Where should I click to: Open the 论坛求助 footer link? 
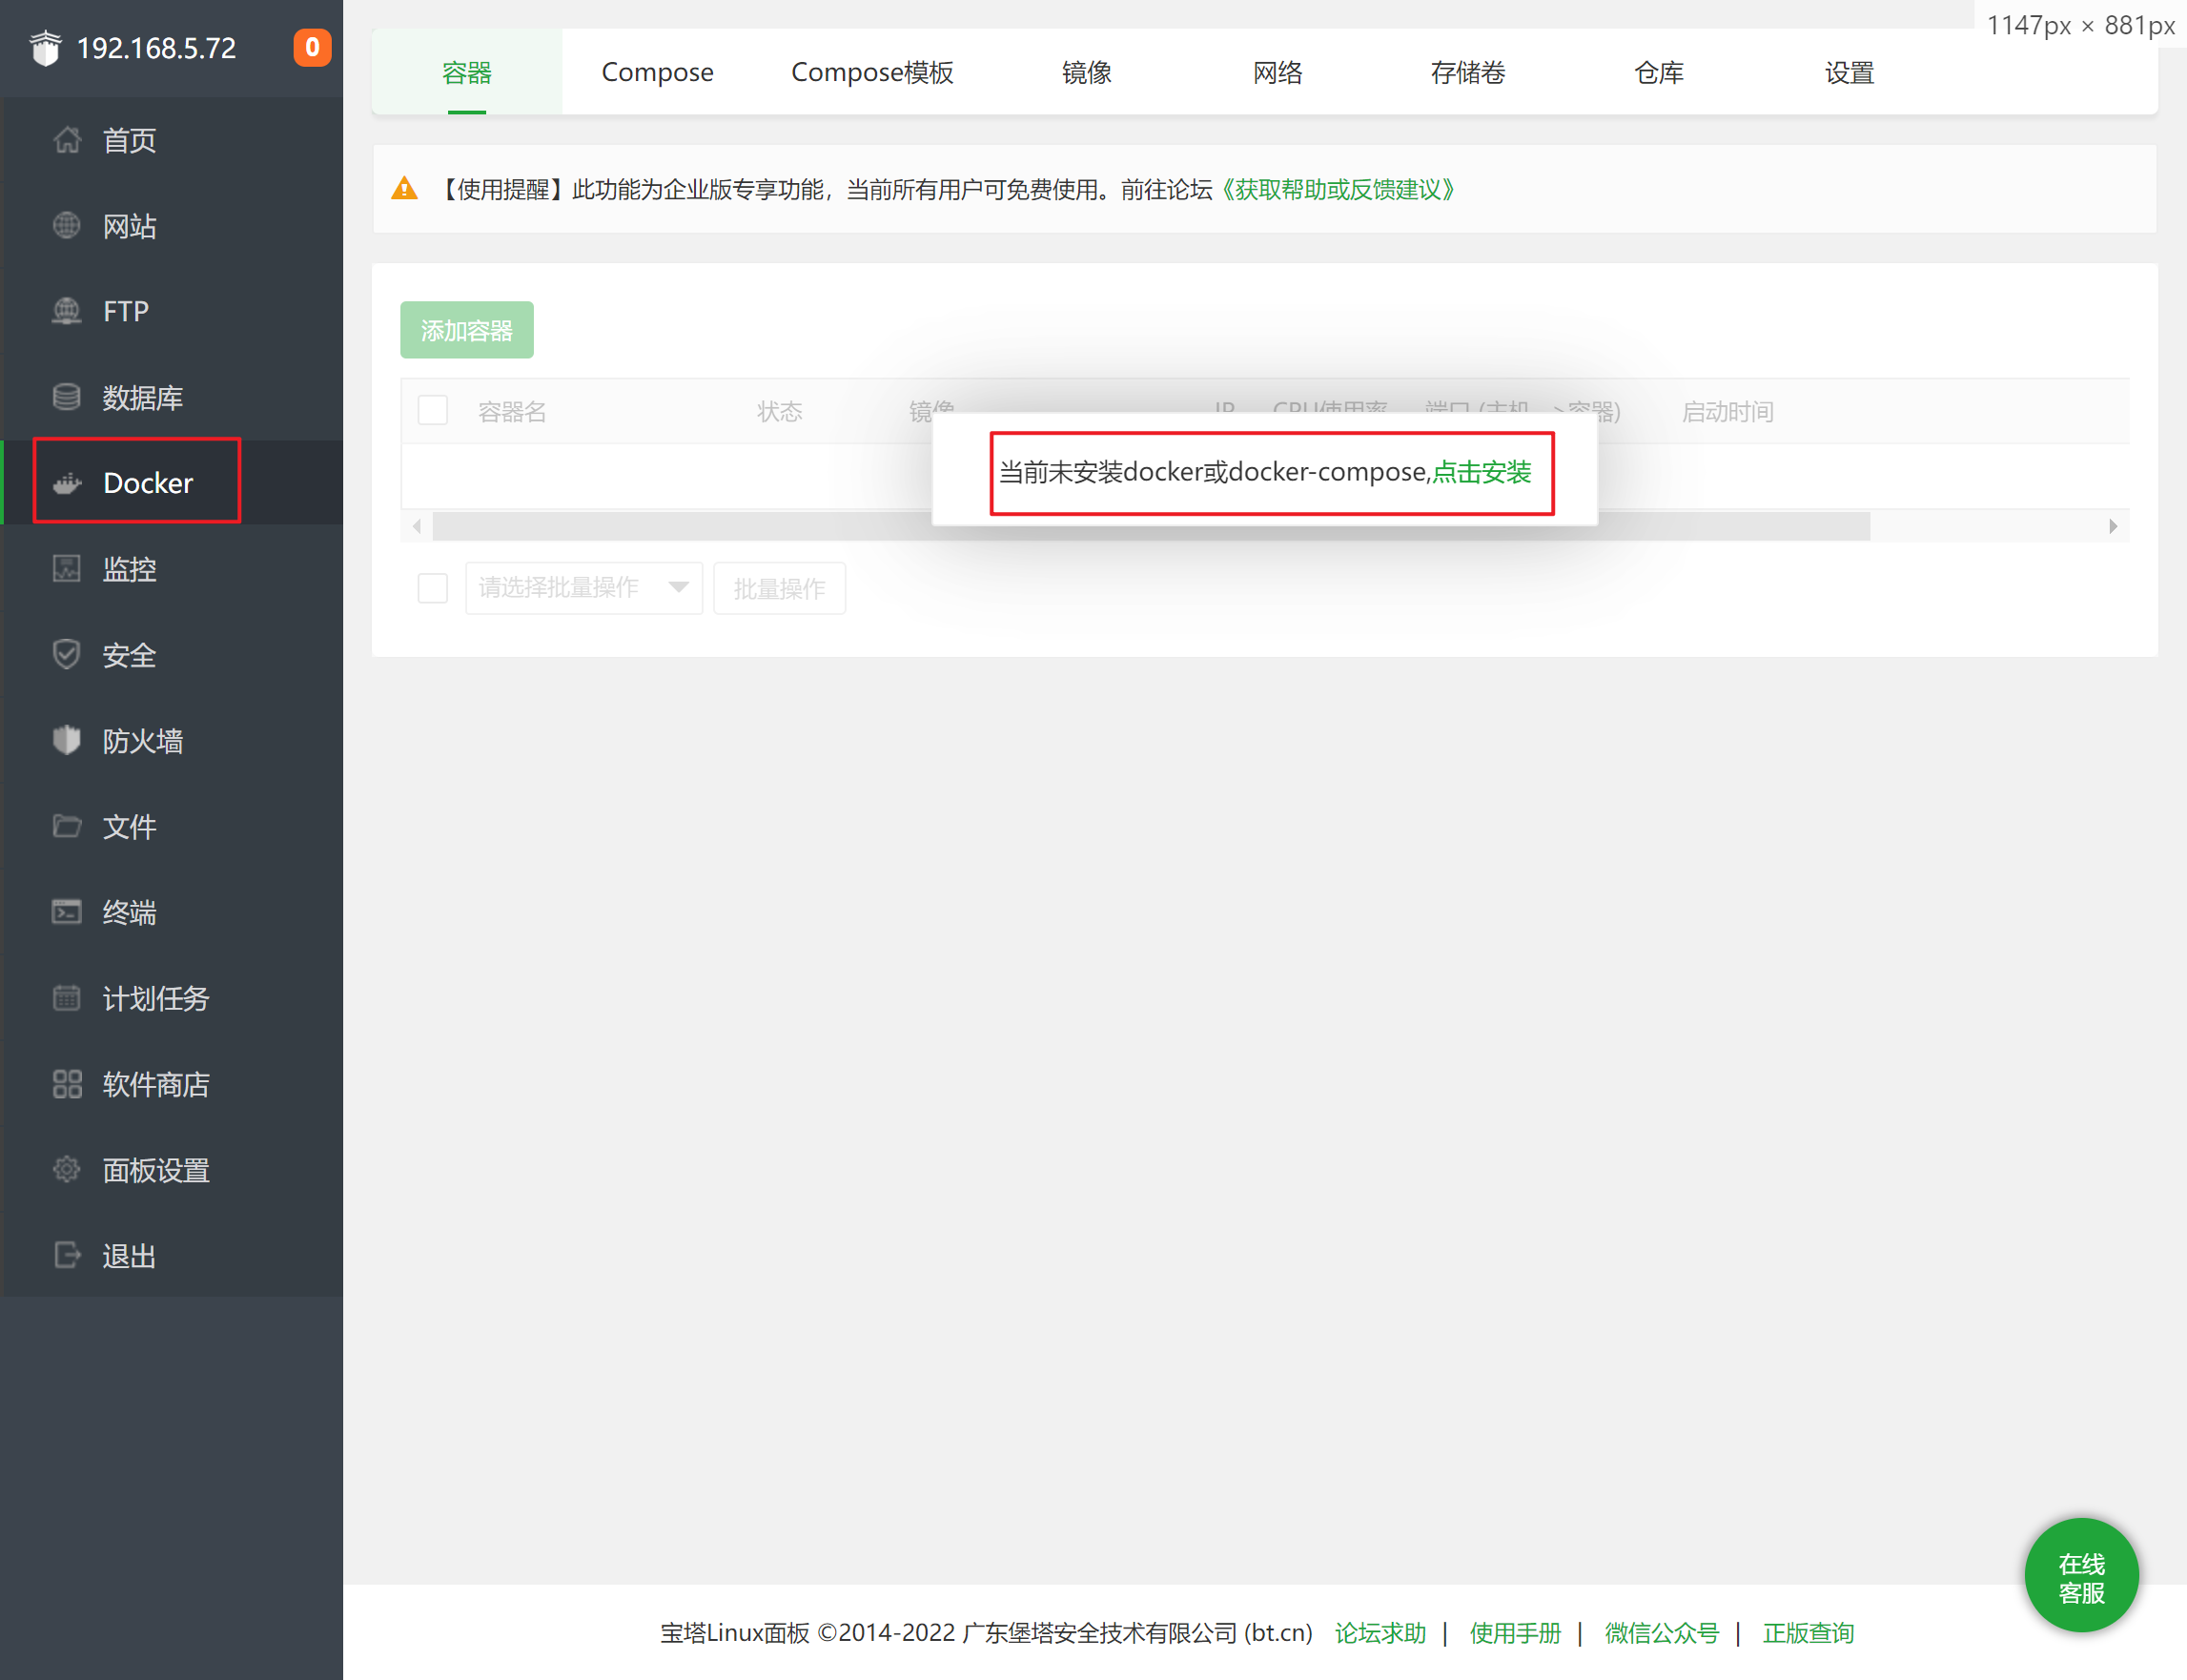[1380, 1633]
